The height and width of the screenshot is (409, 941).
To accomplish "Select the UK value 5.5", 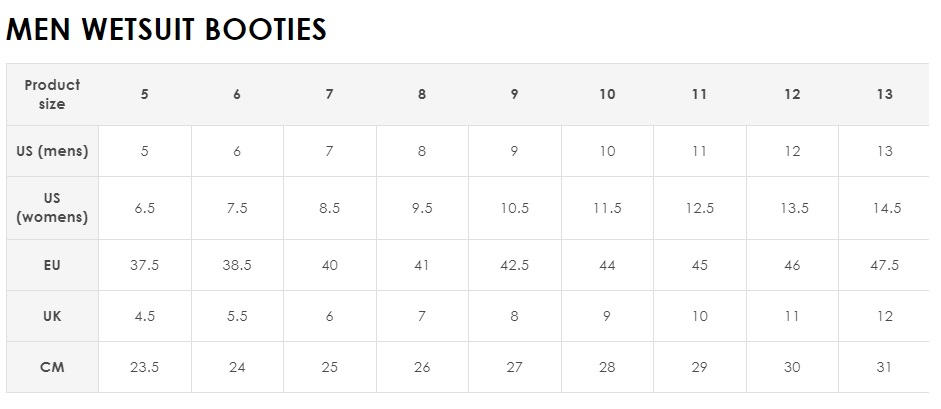I will 237,316.
